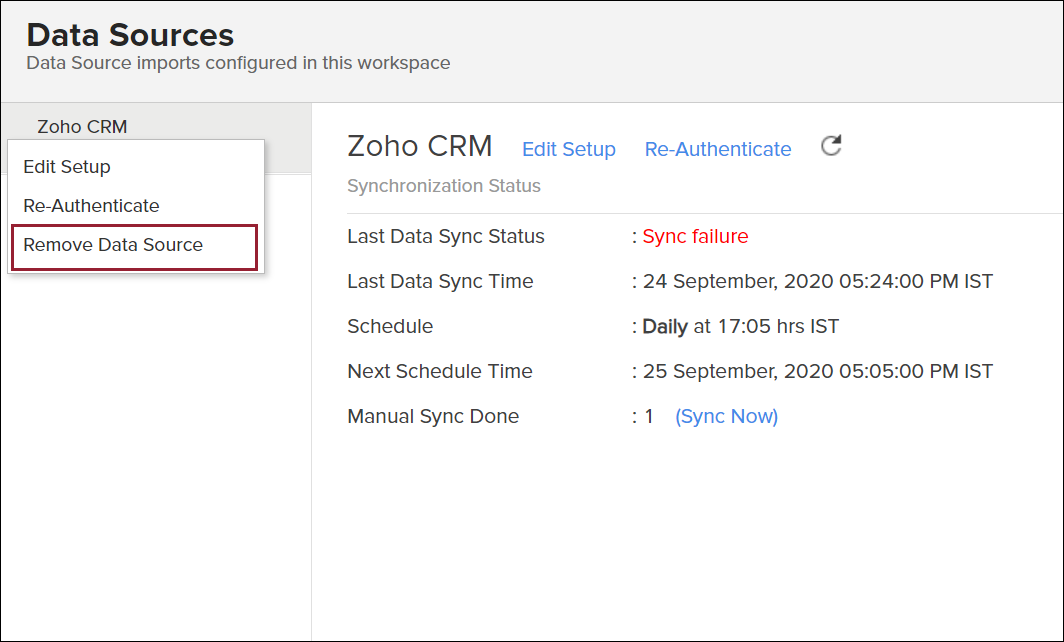Click the Data Sources page heading
Screen dimensions: 1064x642
coord(130,35)
